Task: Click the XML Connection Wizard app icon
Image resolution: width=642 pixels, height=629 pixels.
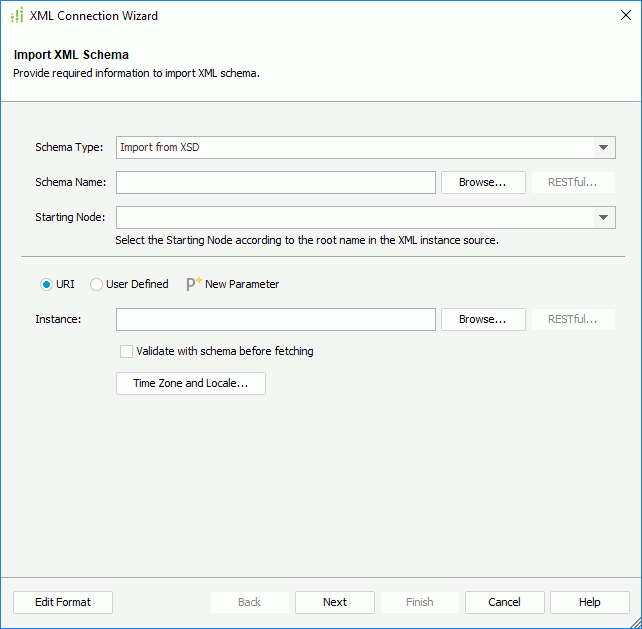Action: click(x=17, y=16)
